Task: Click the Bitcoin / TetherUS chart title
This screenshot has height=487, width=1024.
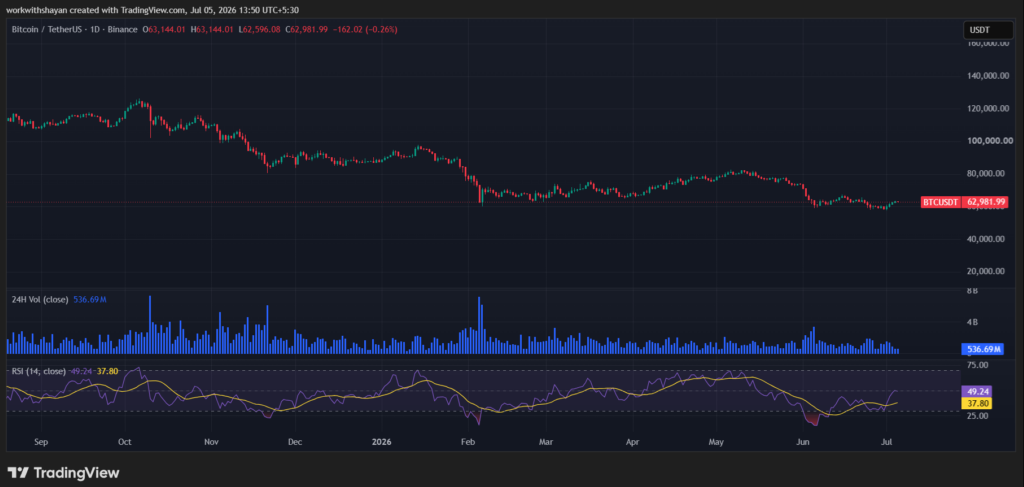Action: pyautogui.click(x=74, y=29)
